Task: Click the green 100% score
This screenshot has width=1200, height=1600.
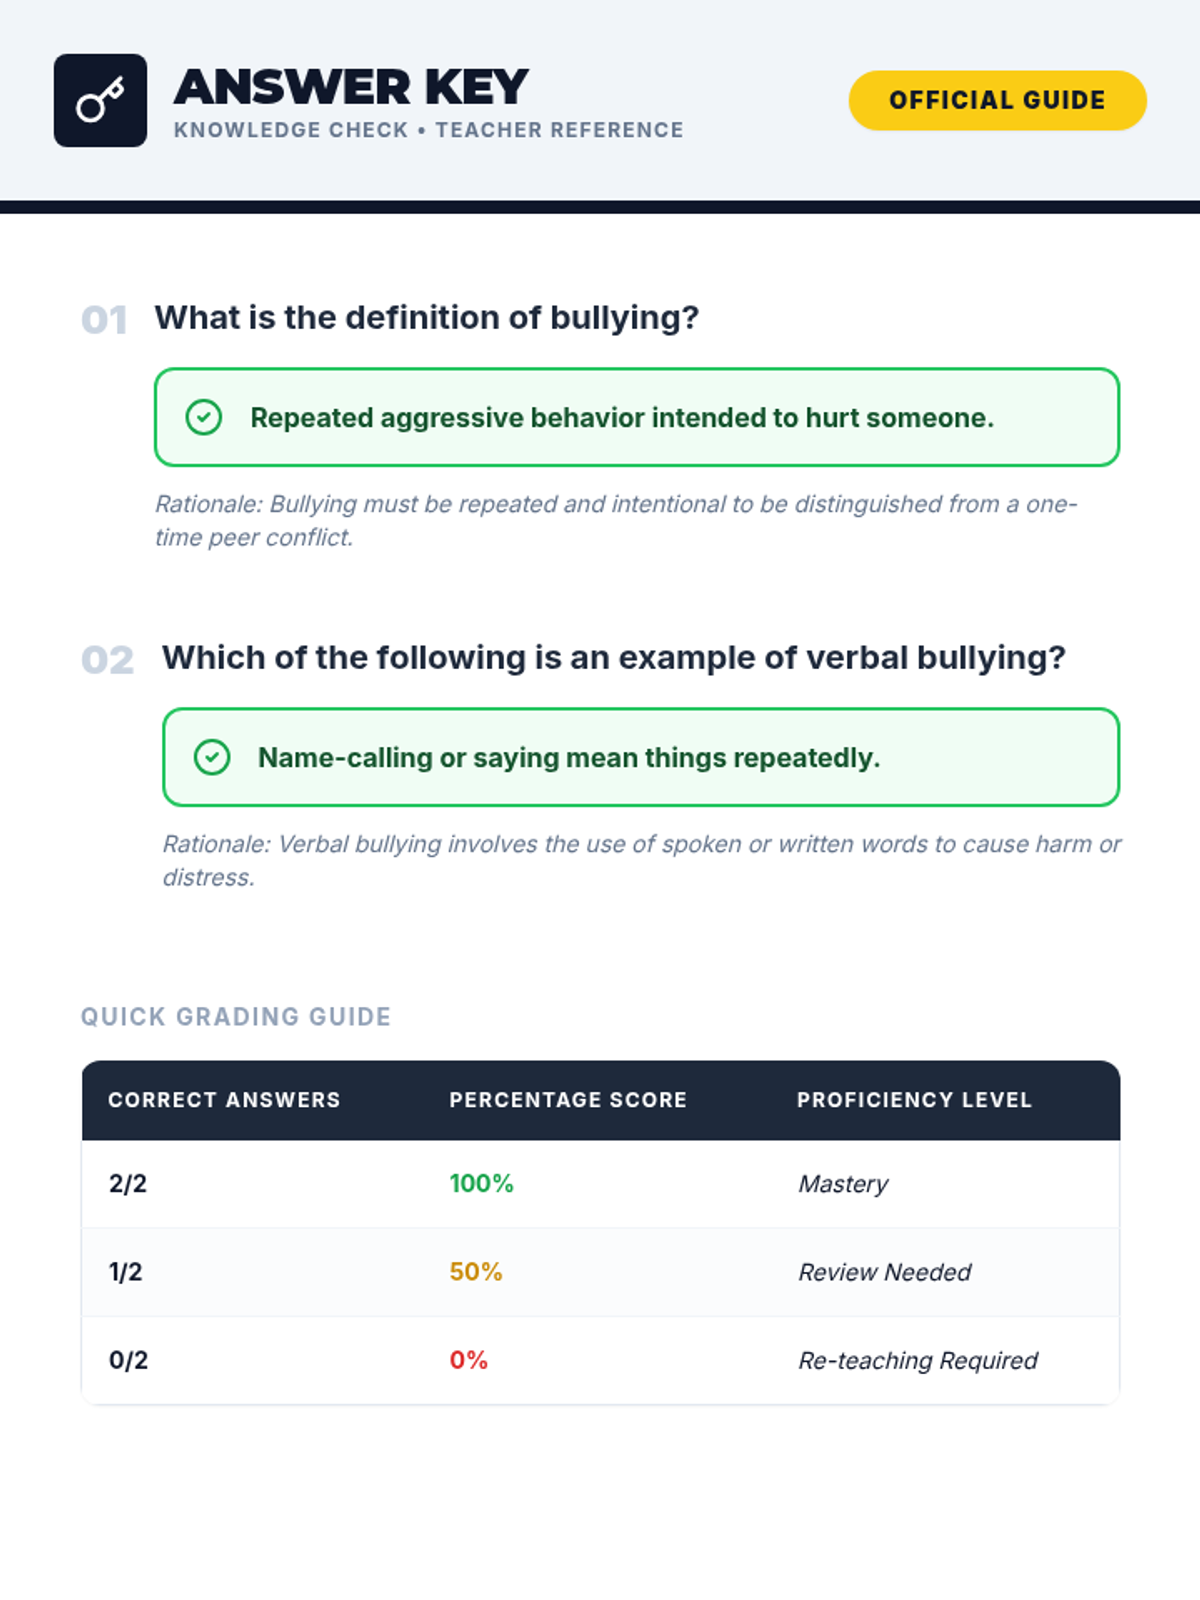Action: (481, 1184)
